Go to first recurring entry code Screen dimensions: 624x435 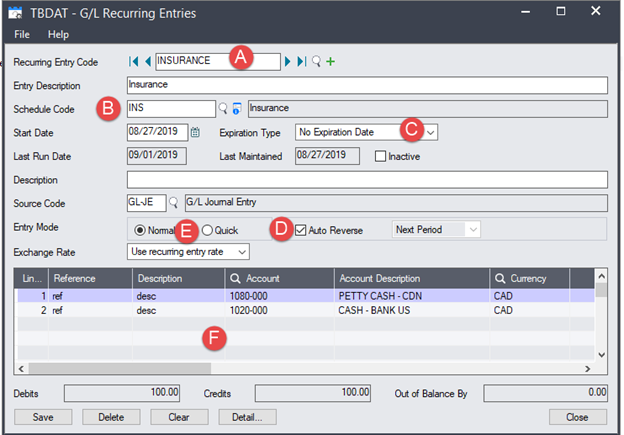(x=133, y=61)
